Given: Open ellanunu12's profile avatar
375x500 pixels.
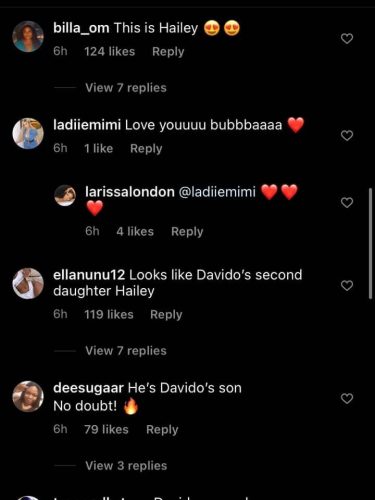Looking at the screenshot, I should click(28, 283).
